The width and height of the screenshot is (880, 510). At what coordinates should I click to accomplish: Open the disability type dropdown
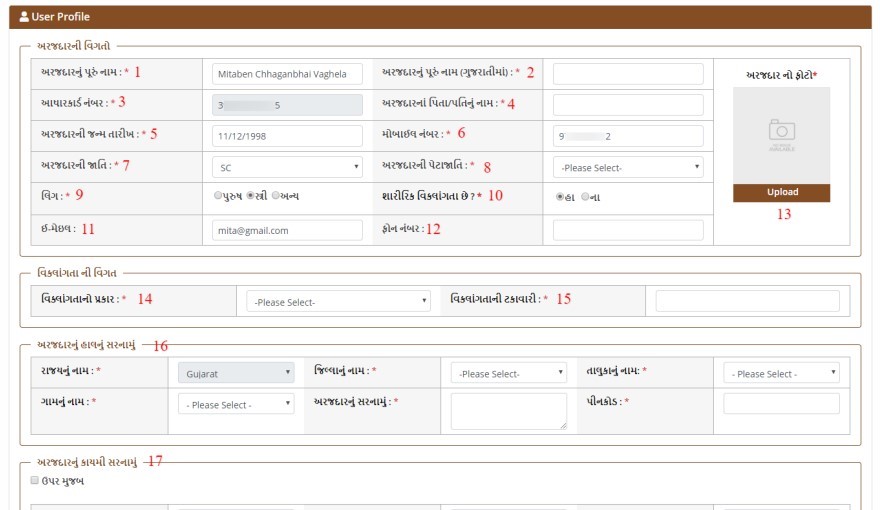(x=338, y=301)
